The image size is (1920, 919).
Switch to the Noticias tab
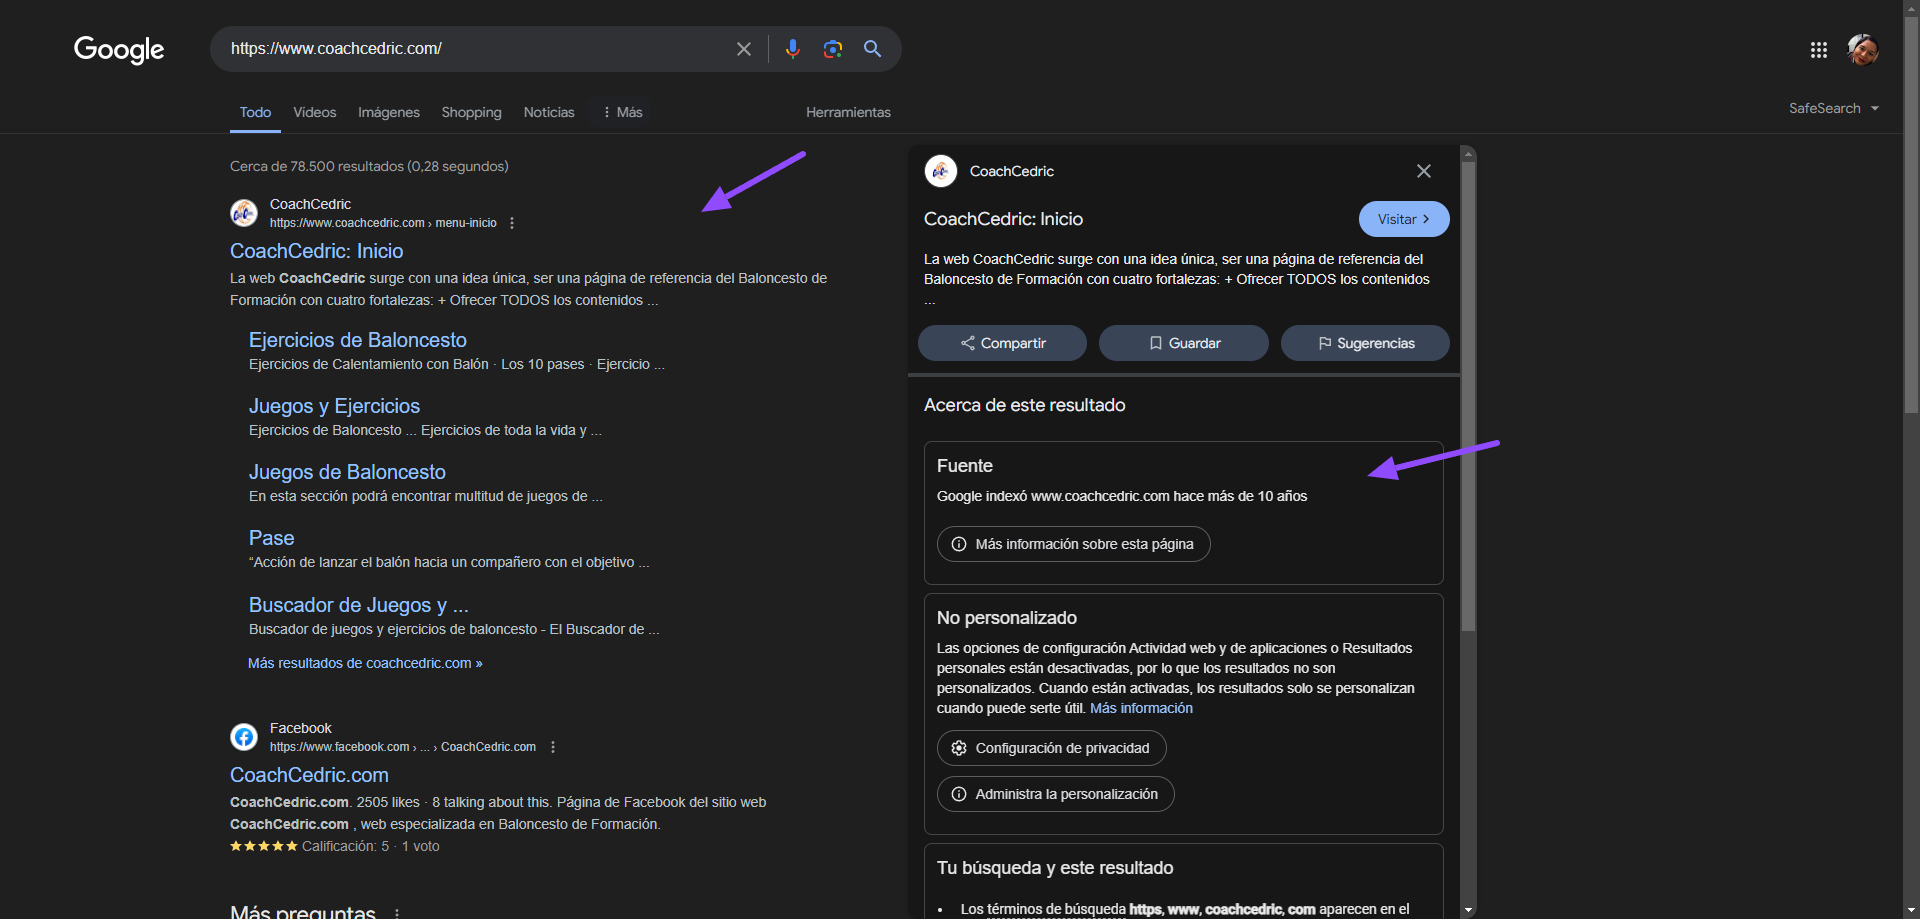pos(549,112)
